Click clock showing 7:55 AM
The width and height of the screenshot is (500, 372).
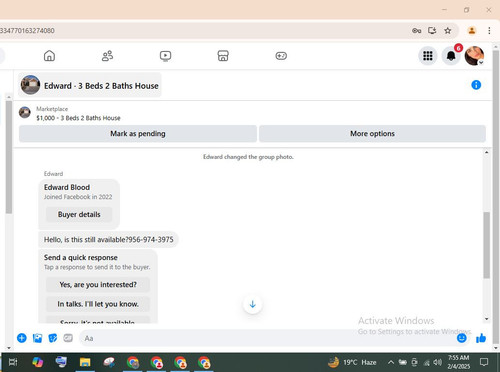458,358
